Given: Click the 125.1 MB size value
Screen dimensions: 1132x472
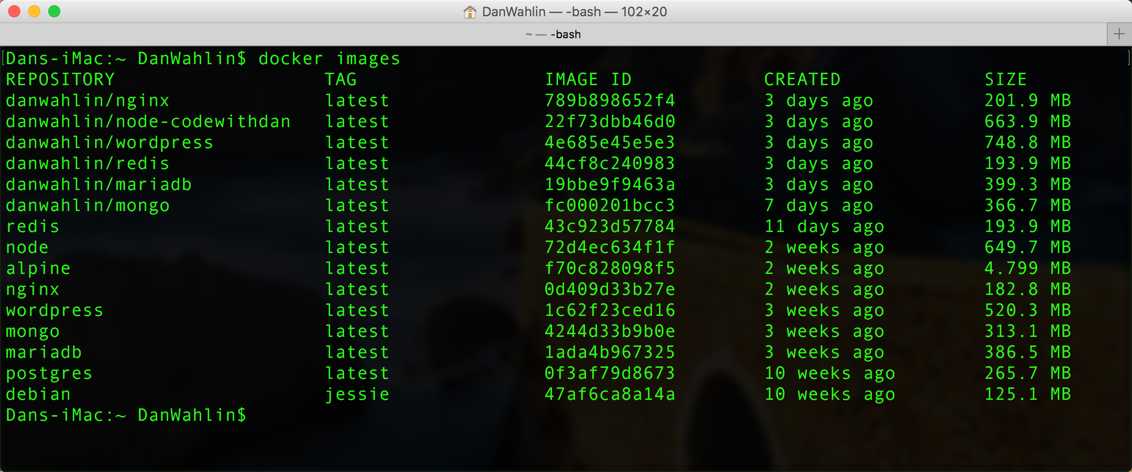Looking at the screenshot, I should (x=1028, y=395).
